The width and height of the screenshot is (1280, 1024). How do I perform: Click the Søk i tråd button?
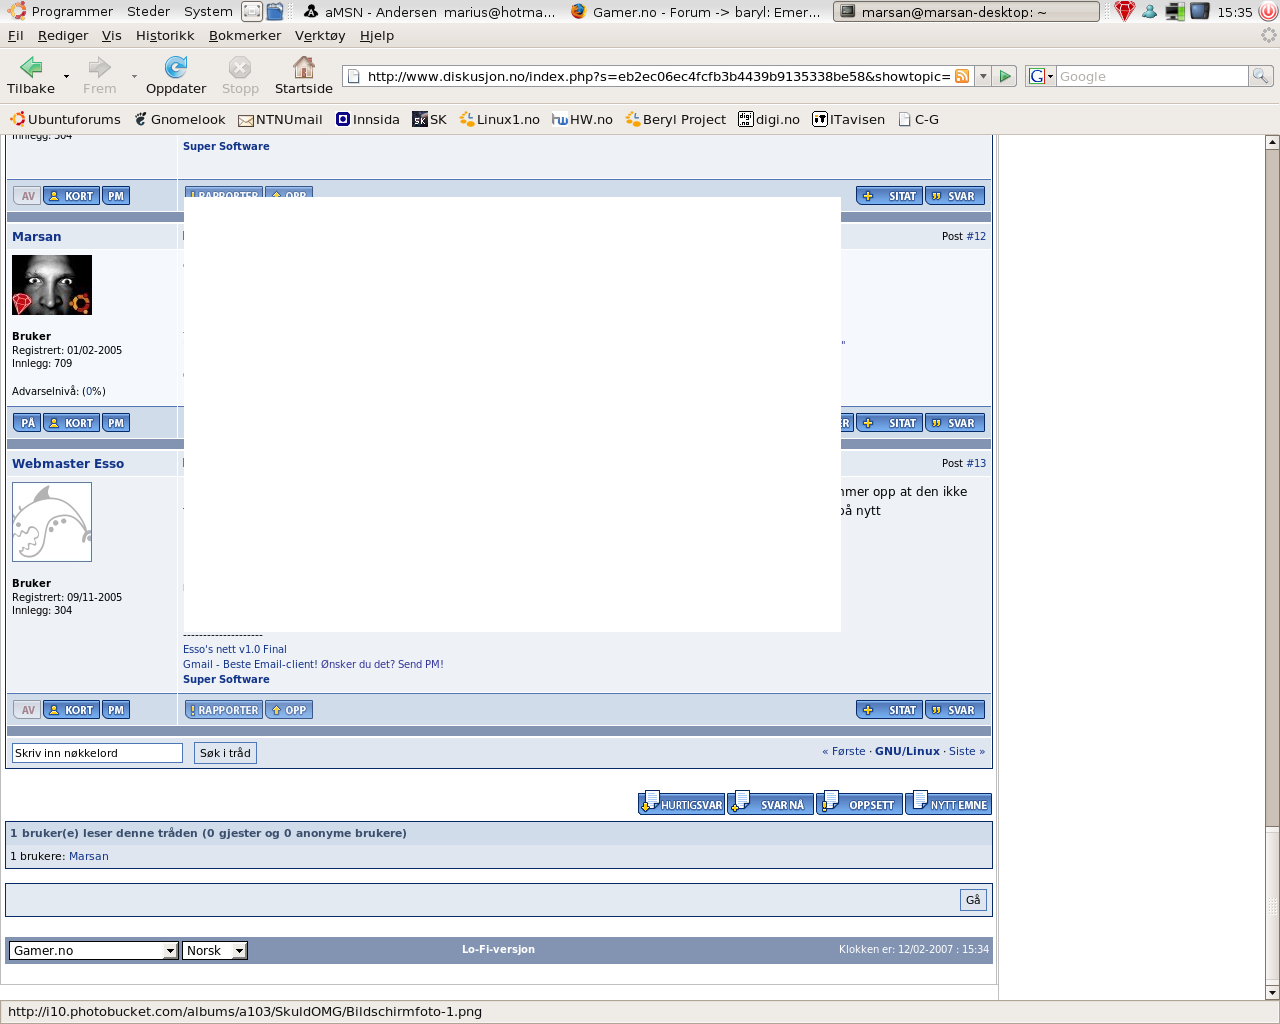click(225, 753)
